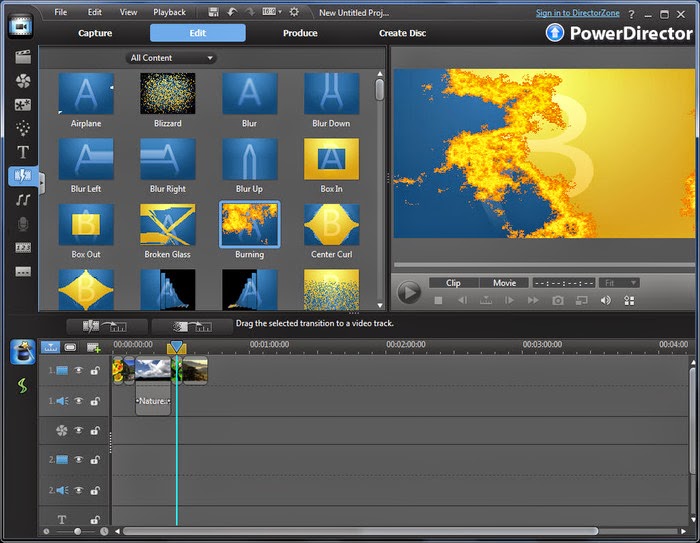
Task: Open the aspect ratio 16:9 dropdown
Action: [272, 12]
